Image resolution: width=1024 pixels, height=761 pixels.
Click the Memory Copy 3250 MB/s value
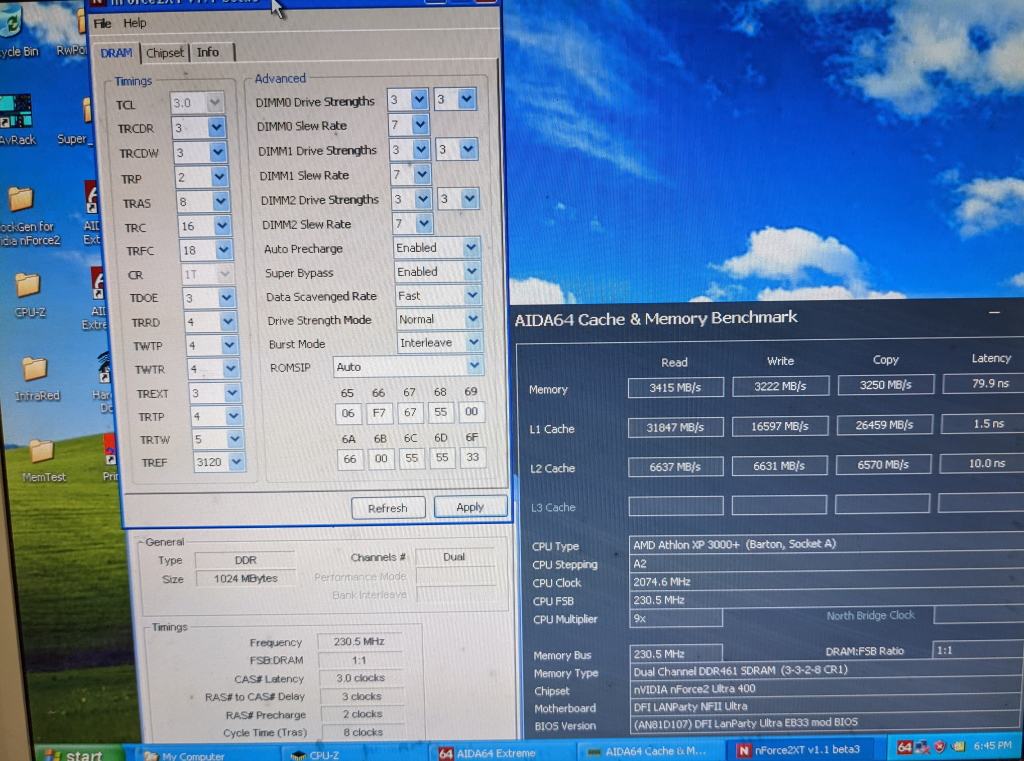[x=886, y=385]
